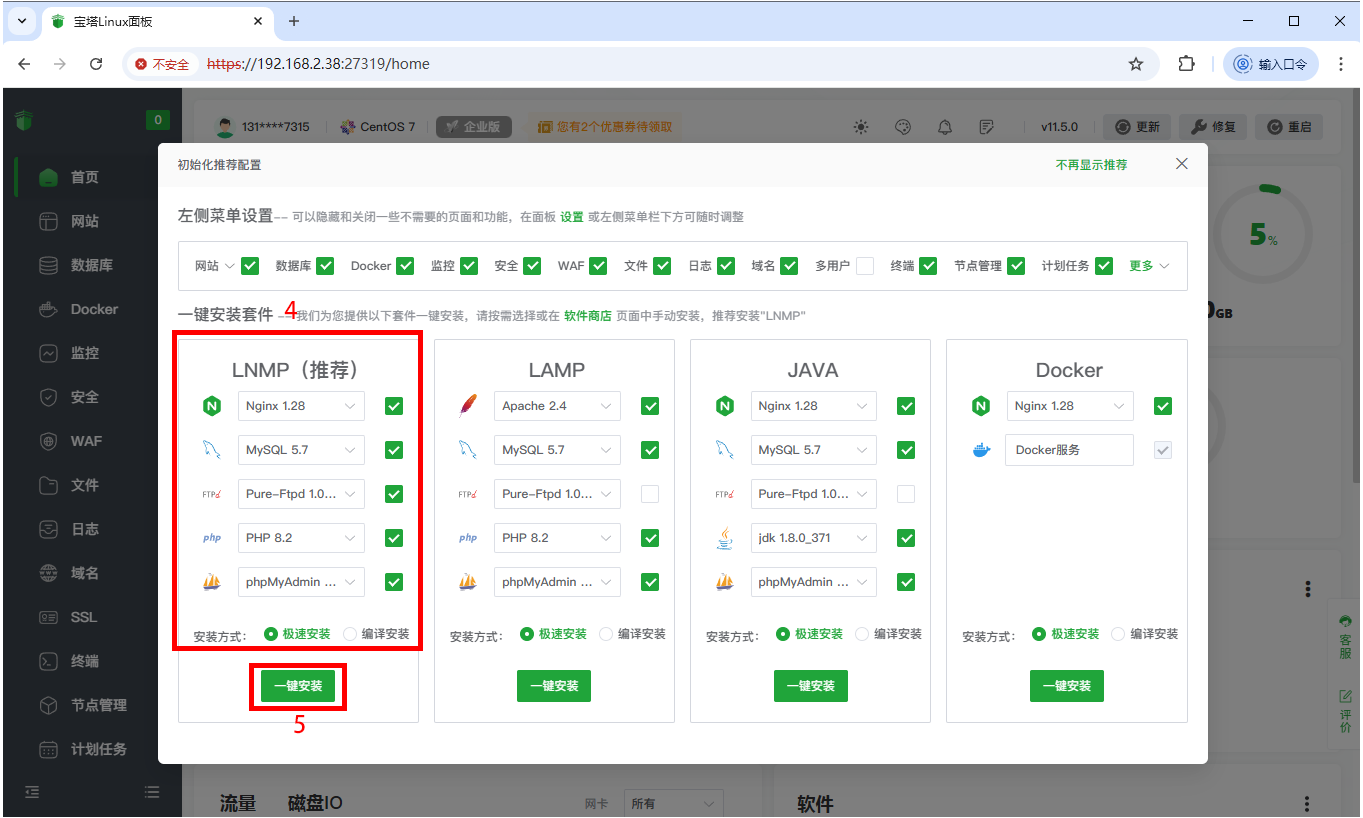Check Pure-Ftpd in the LAMP suite
Screen dimensions: 1363x818
pyautogui.click(x=650, y=494)
